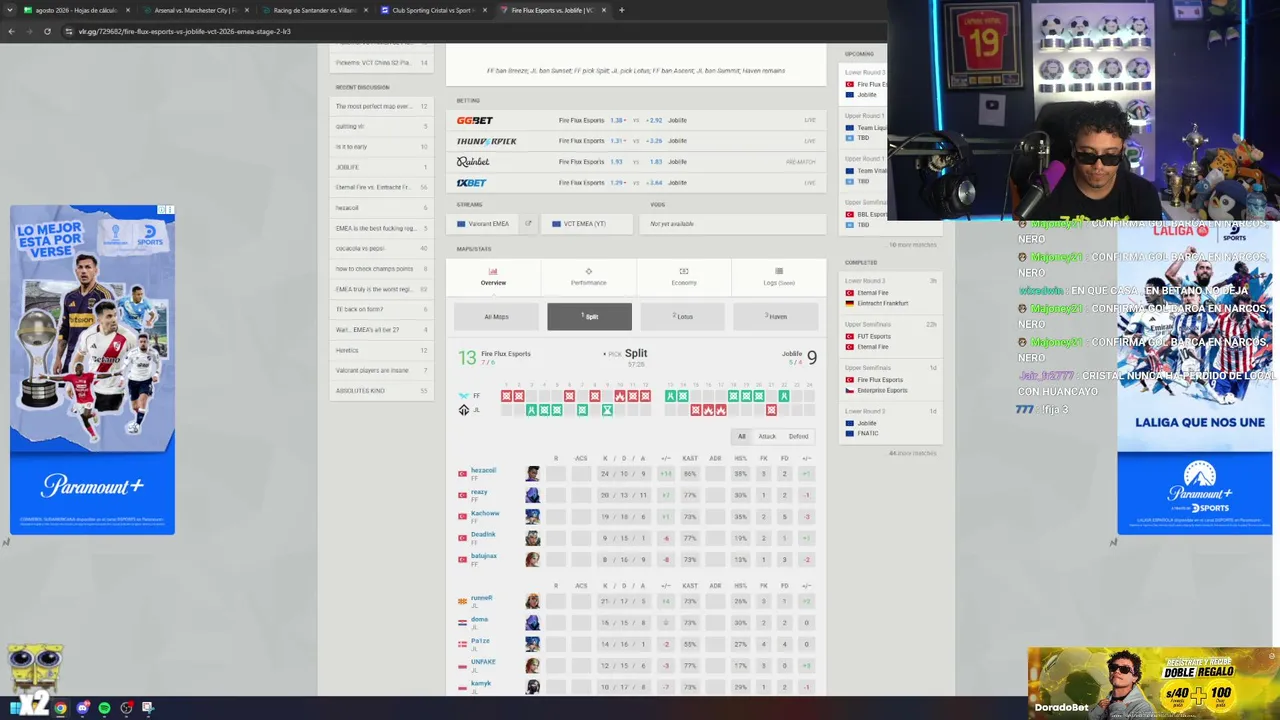Viewport: 1280px width, 720px height.
Task: Open the 'cocacola vs pepsi' discussion thread
Action: (381, 248)
